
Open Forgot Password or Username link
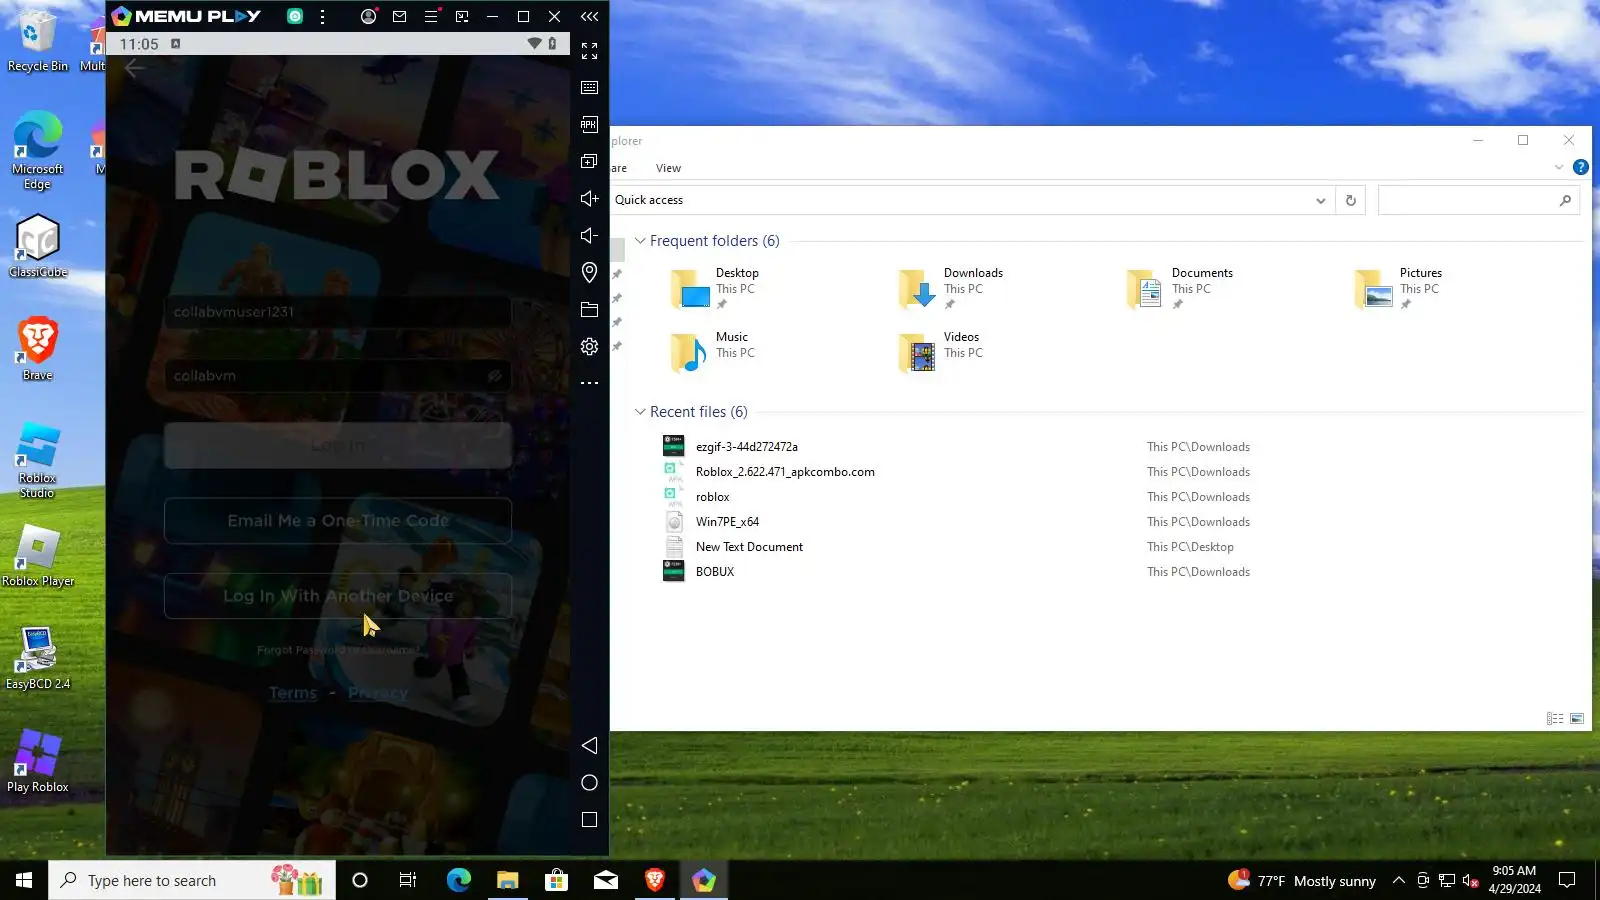pyautogui.click(x=338, y=650)
